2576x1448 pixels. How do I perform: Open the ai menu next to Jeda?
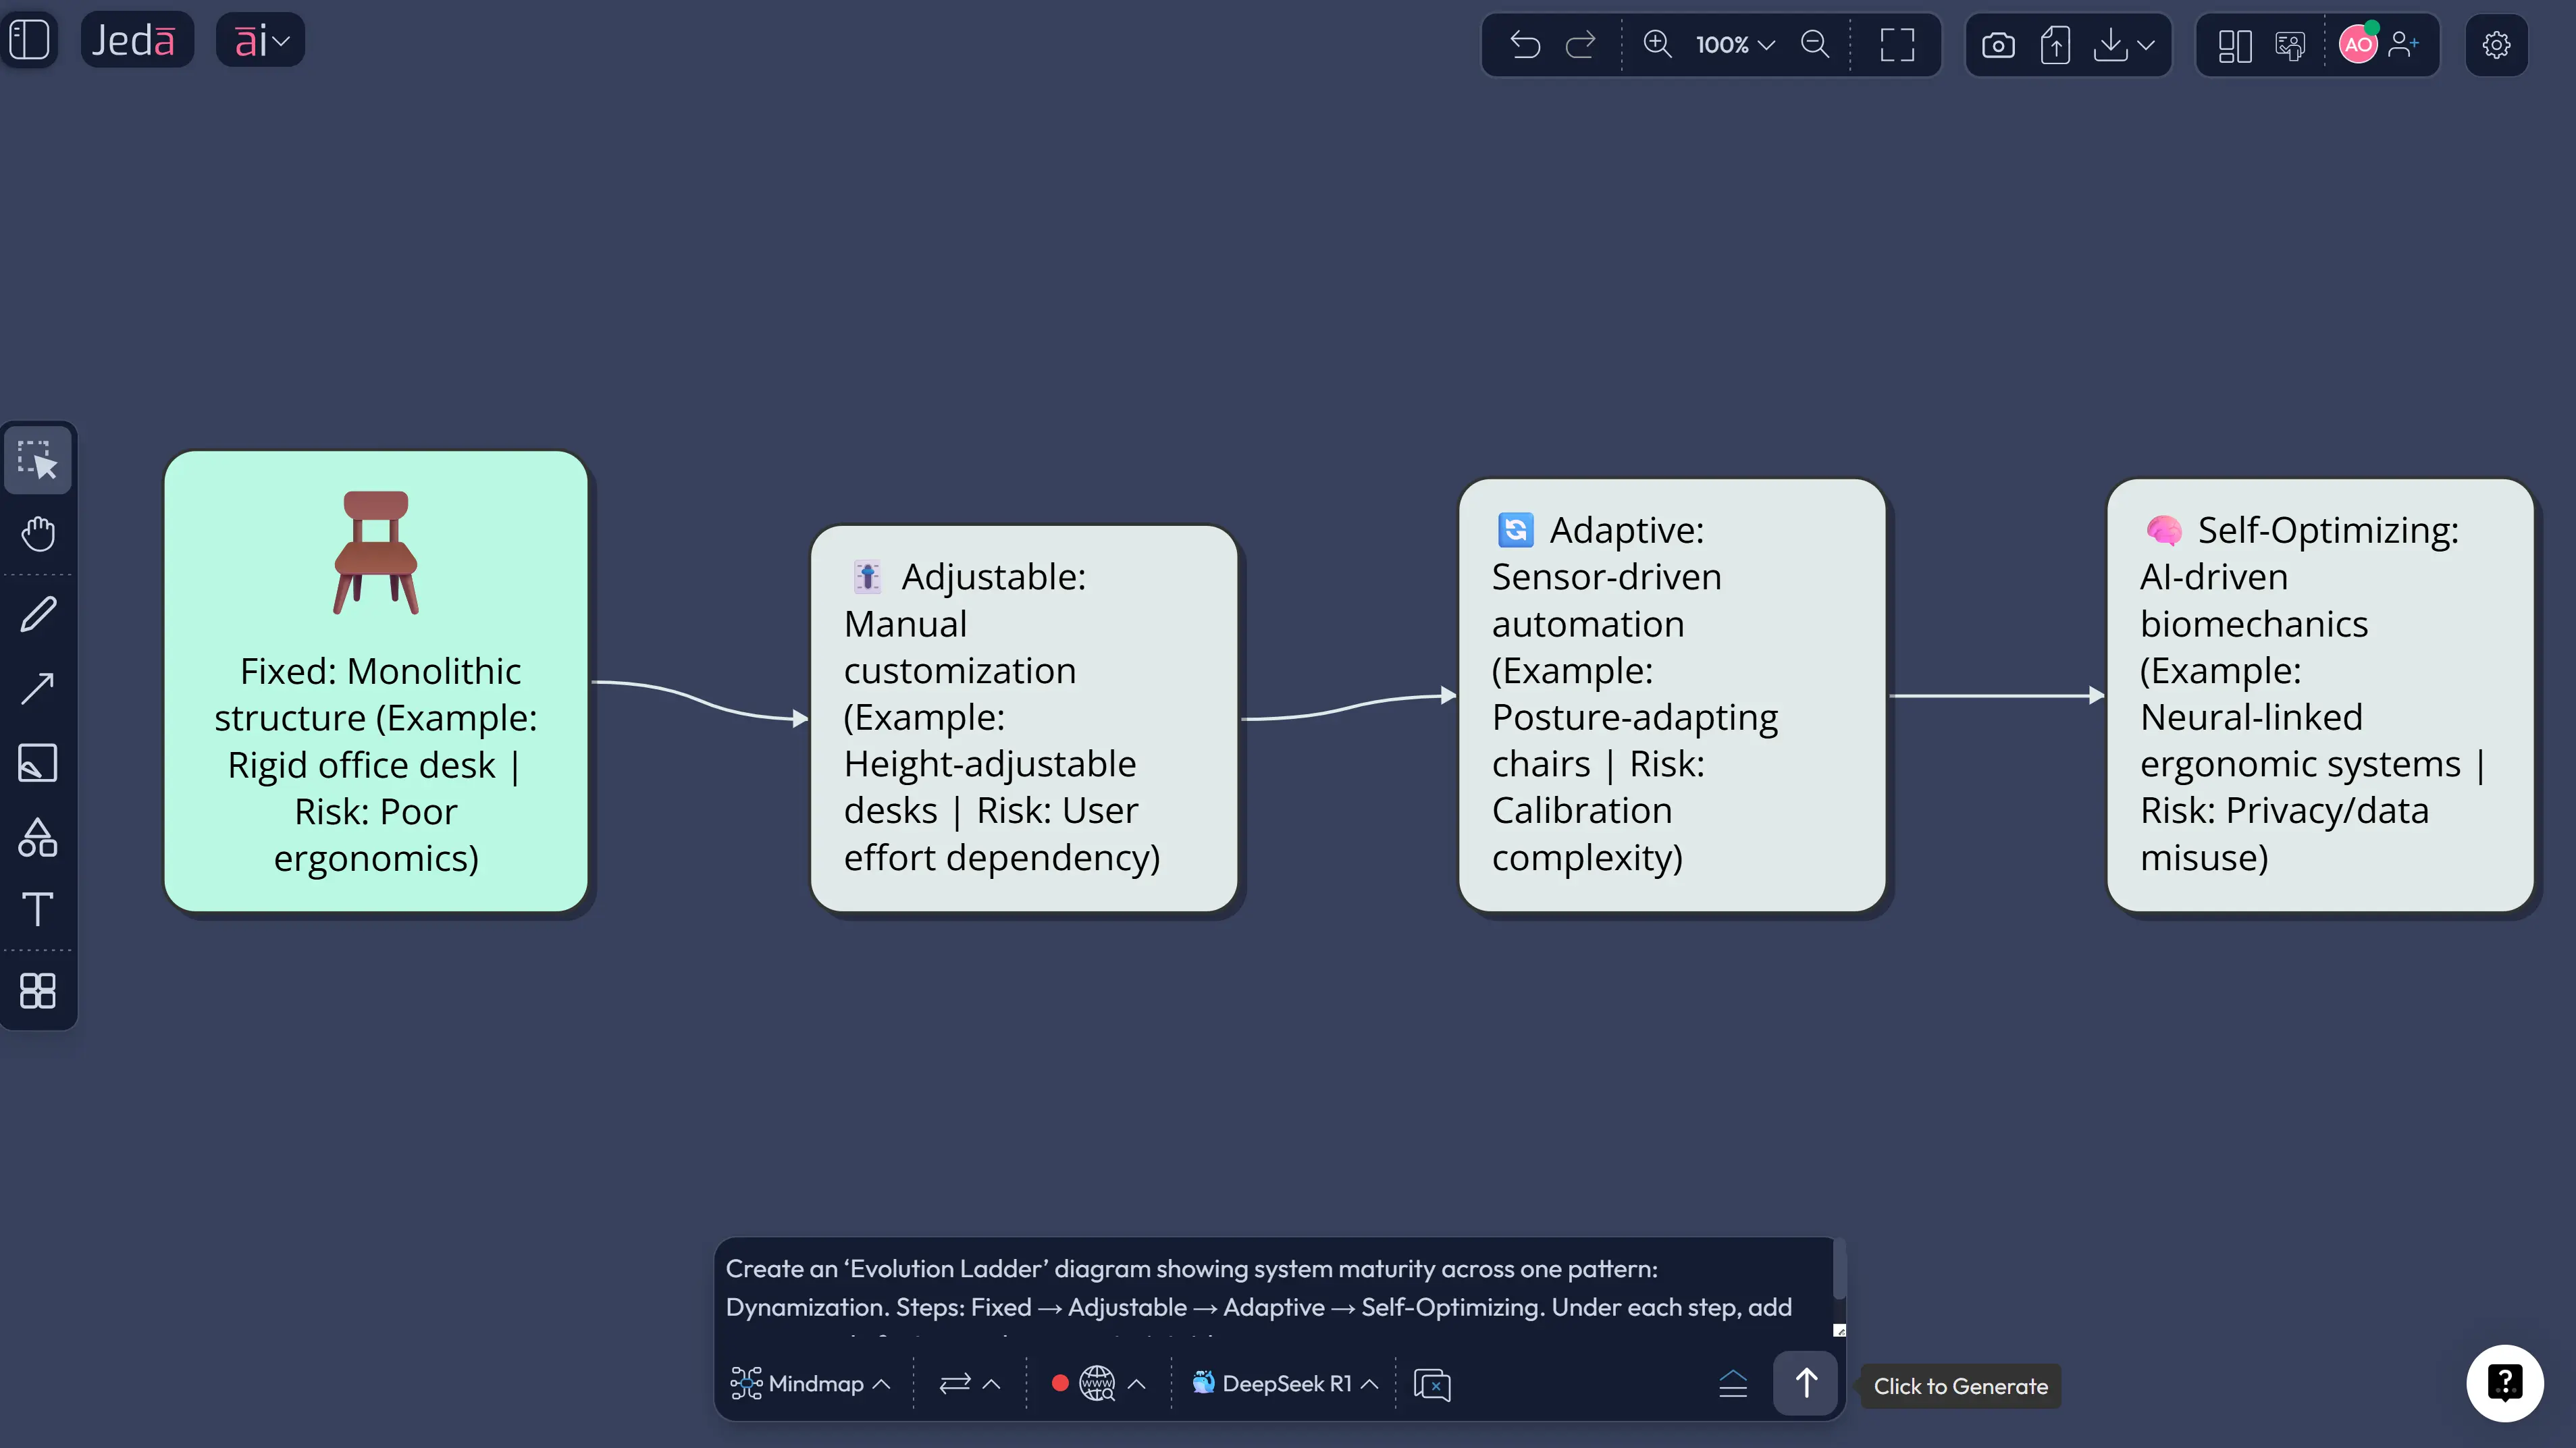coord(260,39)
